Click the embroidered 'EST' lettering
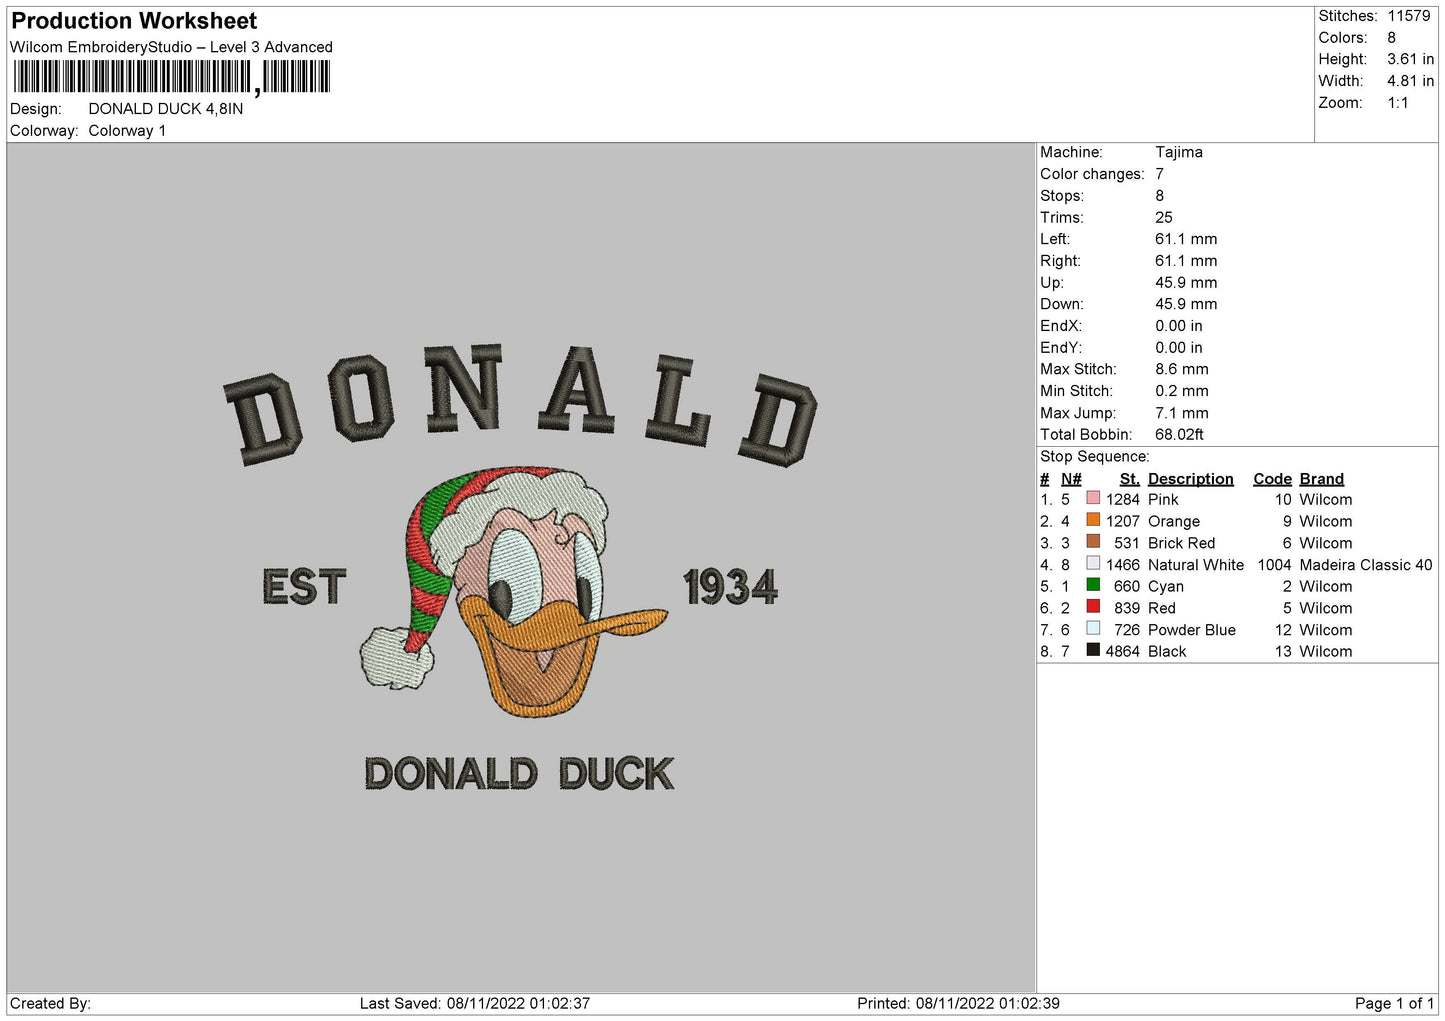Image resolution: width=1445 pixels, height=1021 pixels. tap(304, 586)
